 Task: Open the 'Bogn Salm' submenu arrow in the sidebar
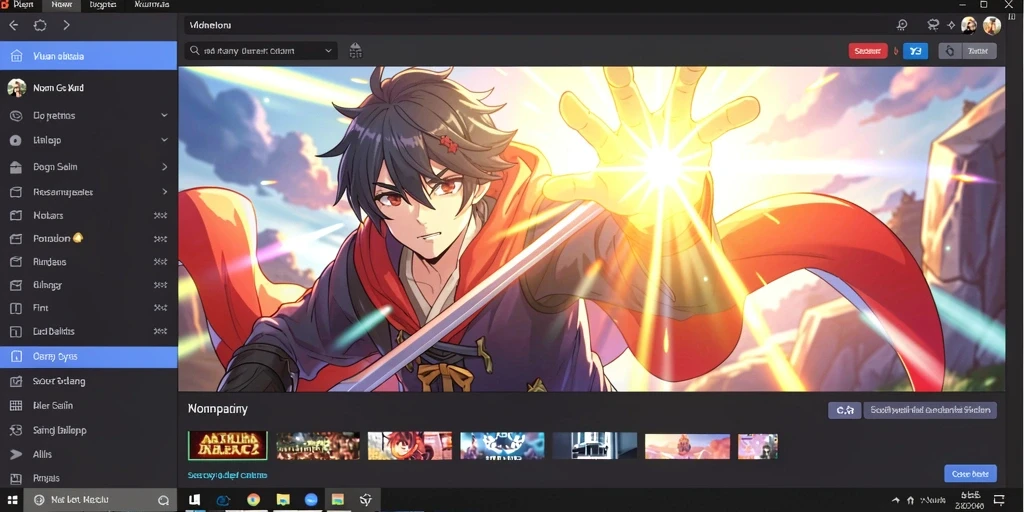pos(164,167)
